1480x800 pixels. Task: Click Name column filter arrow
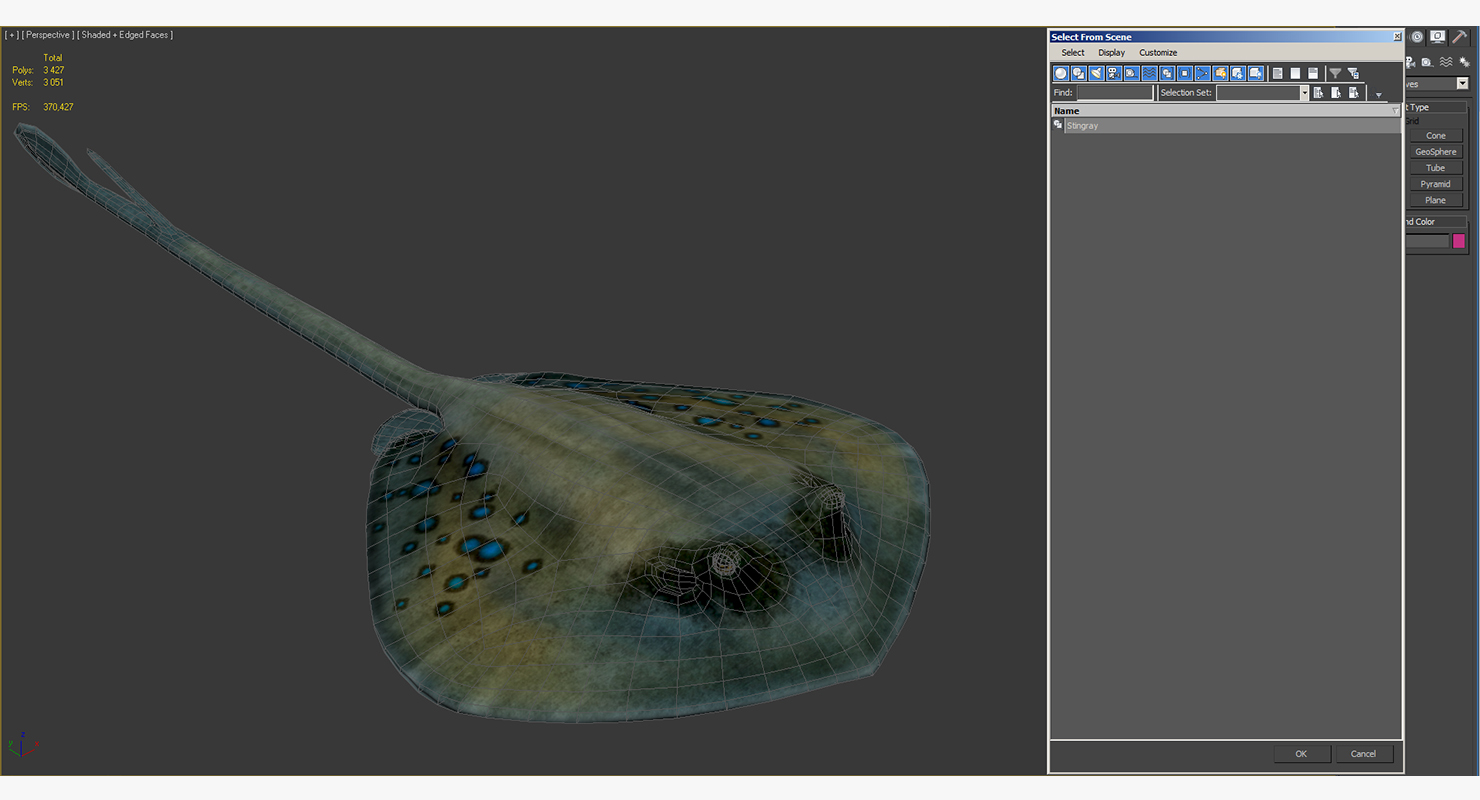1396,110
